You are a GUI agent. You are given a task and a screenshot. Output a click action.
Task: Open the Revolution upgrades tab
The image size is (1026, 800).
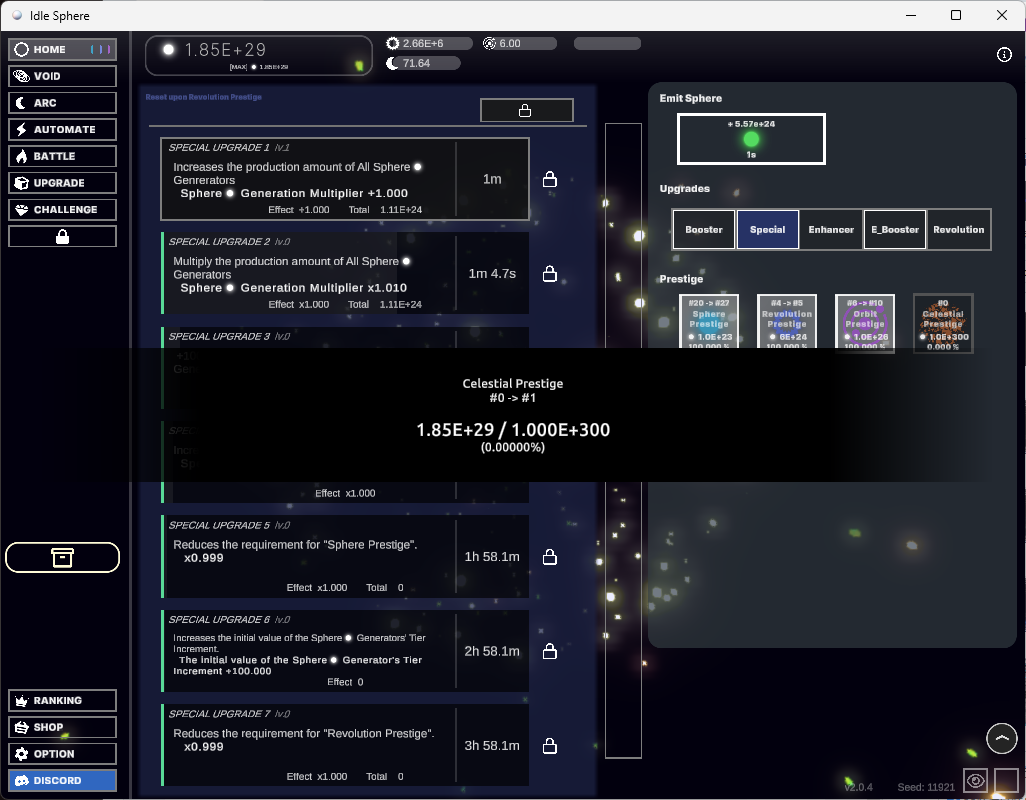click(958, 229)
